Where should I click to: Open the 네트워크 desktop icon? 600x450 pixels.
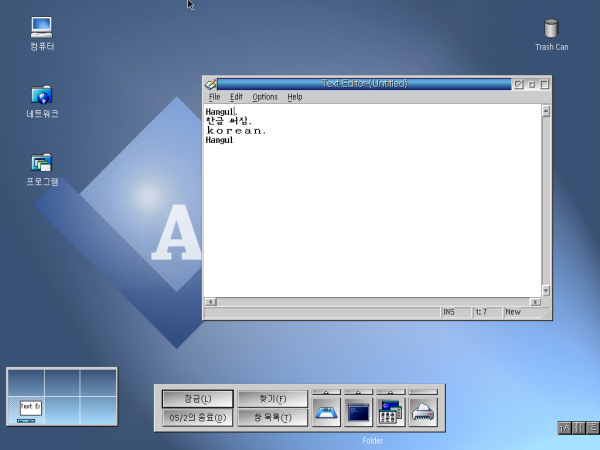pyautogui.click(x=42, y=96)
